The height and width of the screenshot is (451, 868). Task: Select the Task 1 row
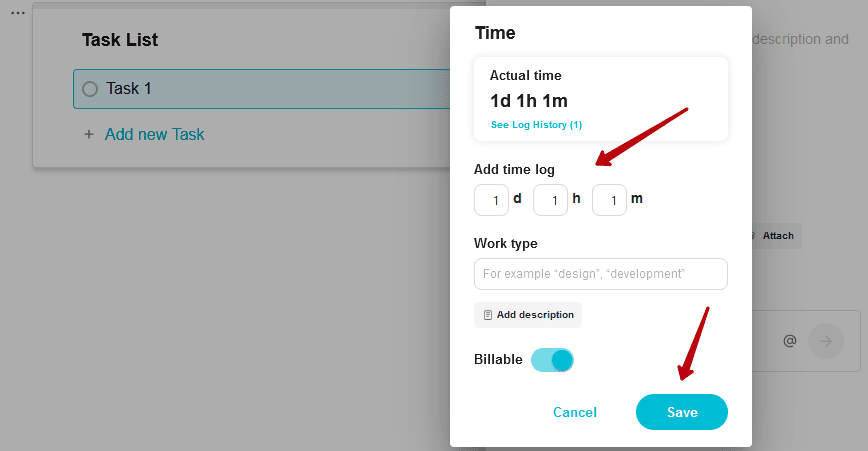(261, 89)
